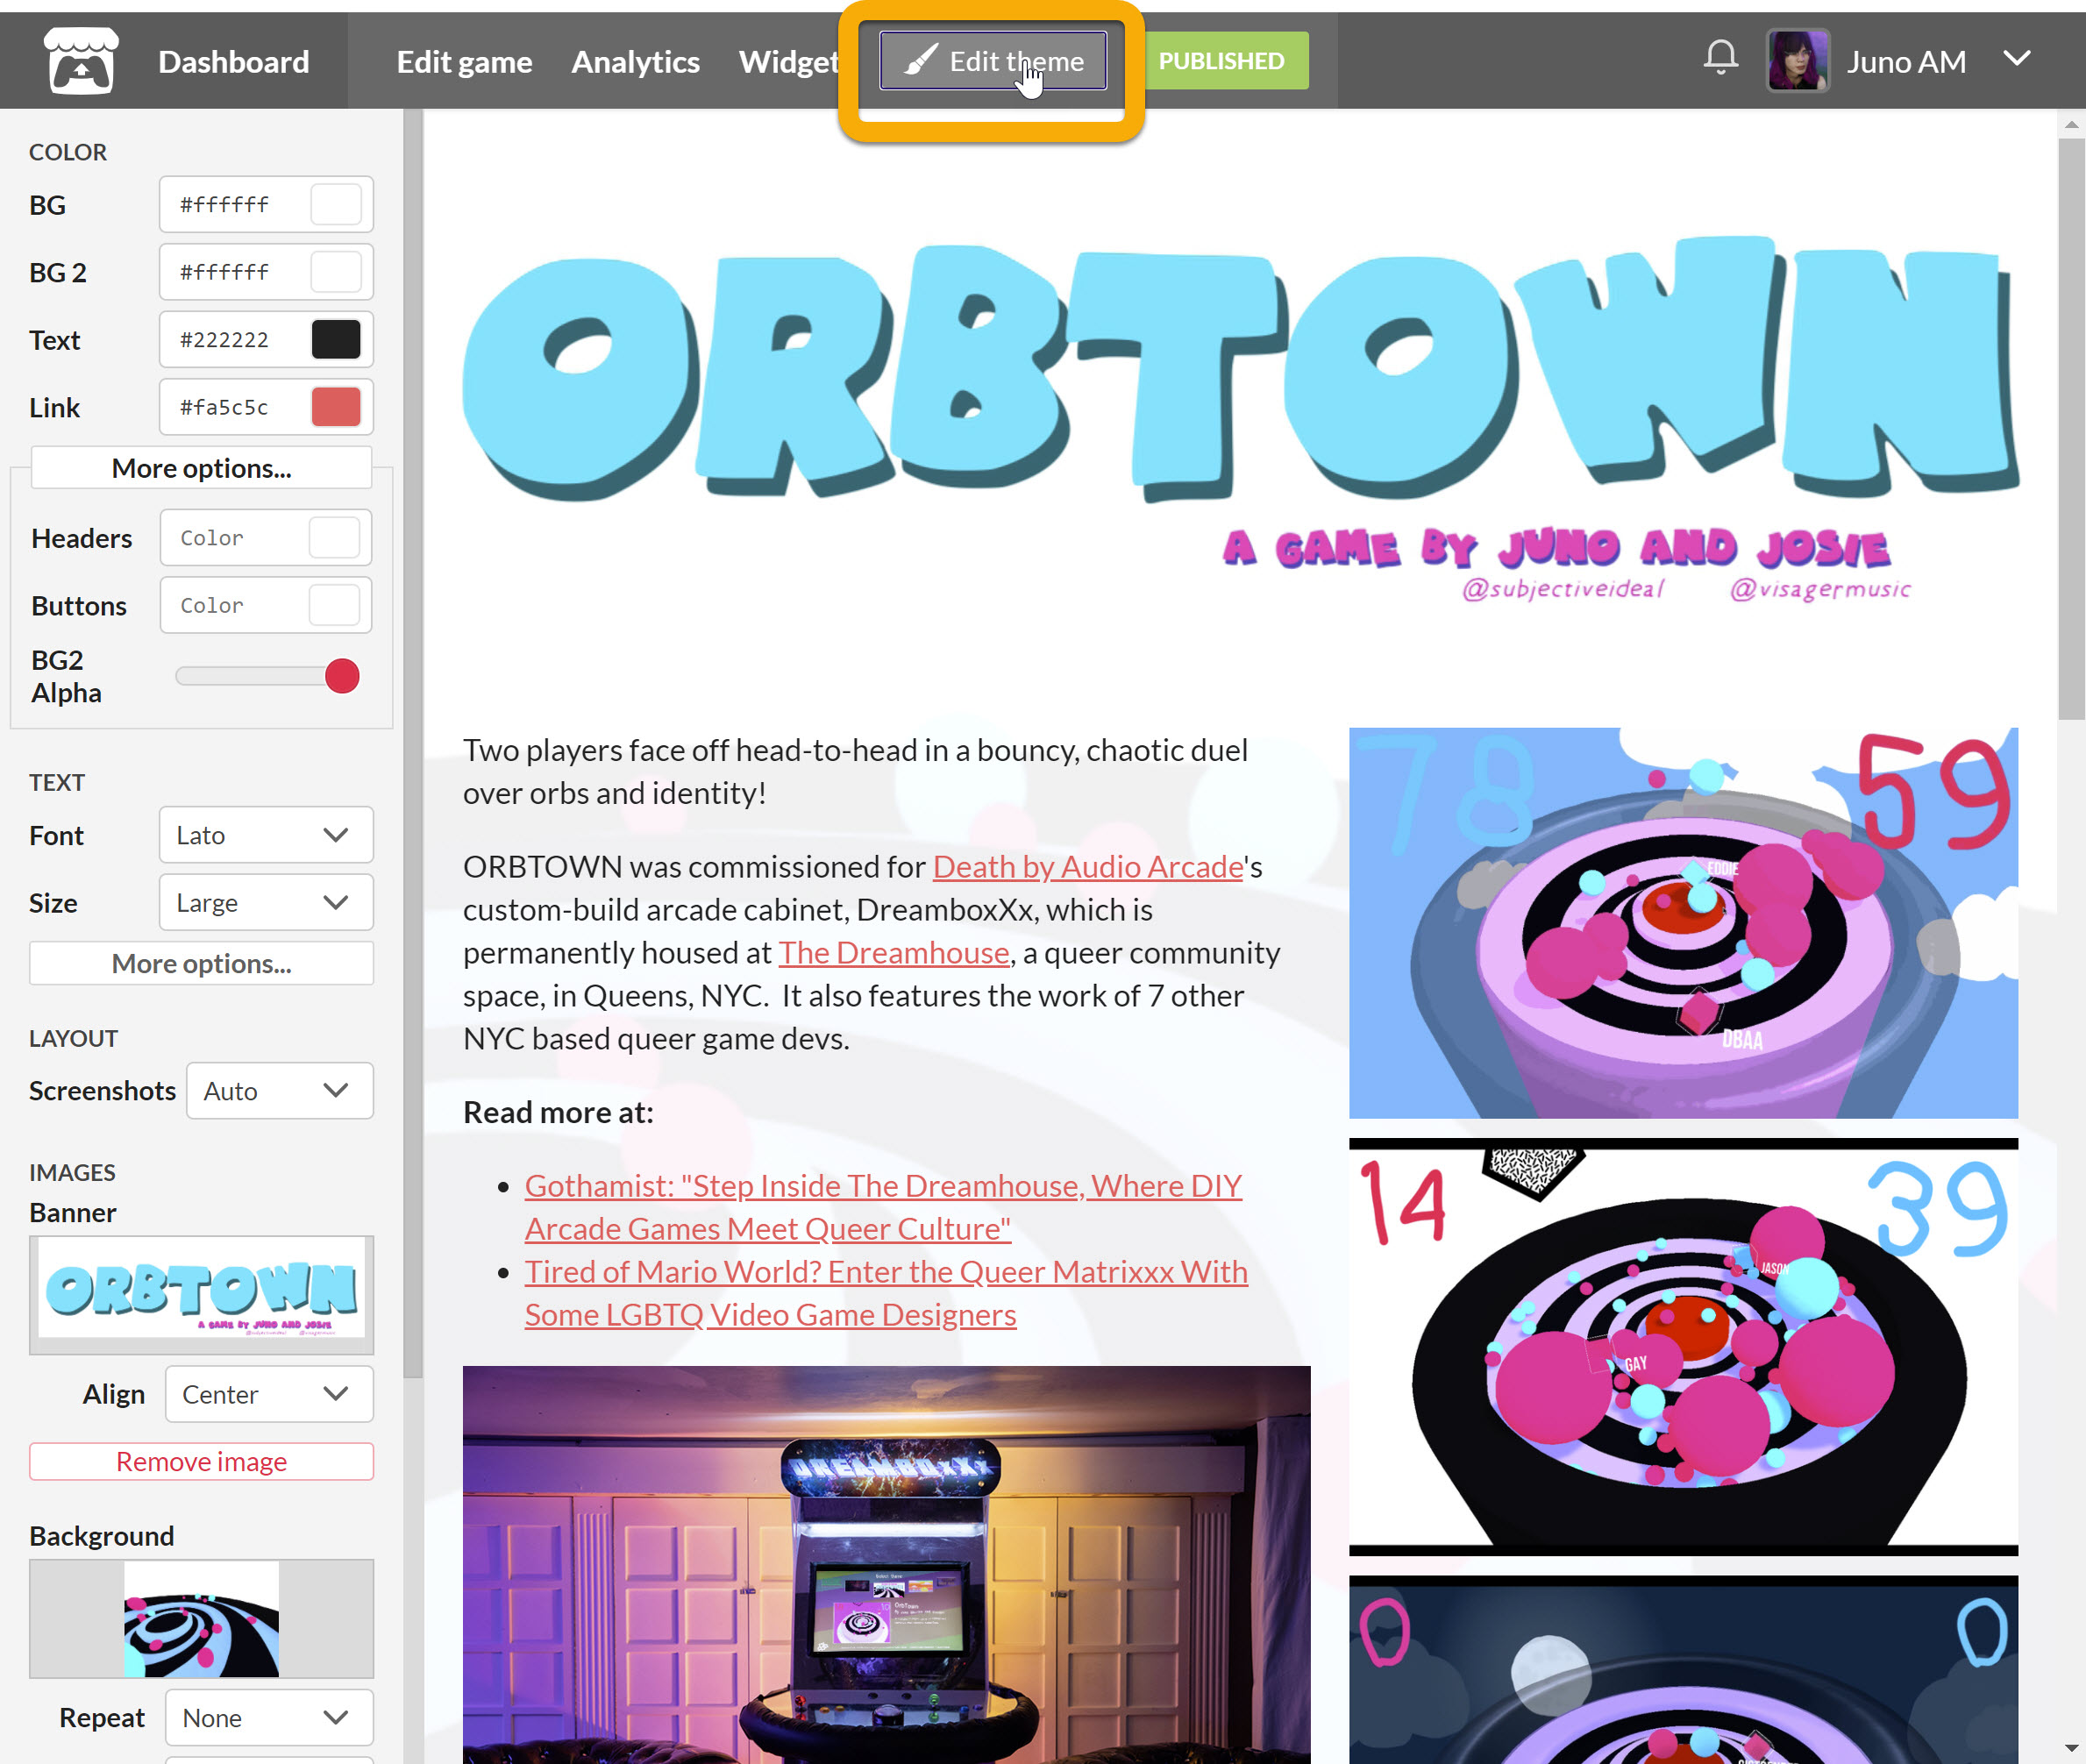The height and width of the screenshot is (1764, 2086).
Task: Open the BG 2 color swatch
Action: (x=336, y=271)
